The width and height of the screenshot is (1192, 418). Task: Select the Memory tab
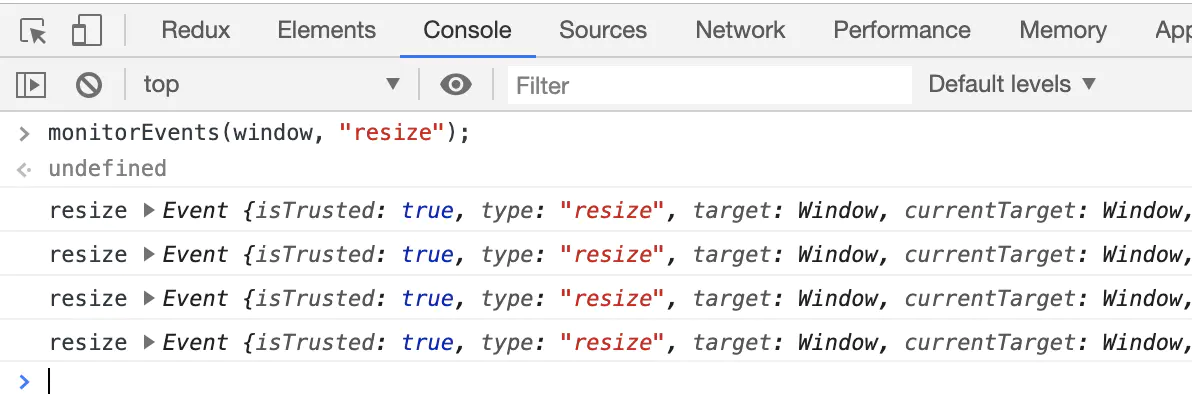coord(1063,30)
